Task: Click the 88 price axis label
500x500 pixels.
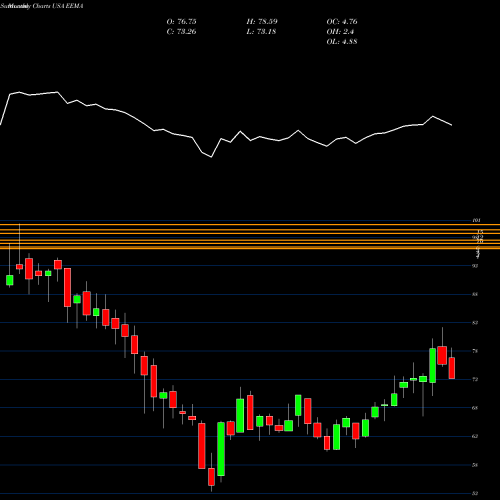Action: click(475, 294)
